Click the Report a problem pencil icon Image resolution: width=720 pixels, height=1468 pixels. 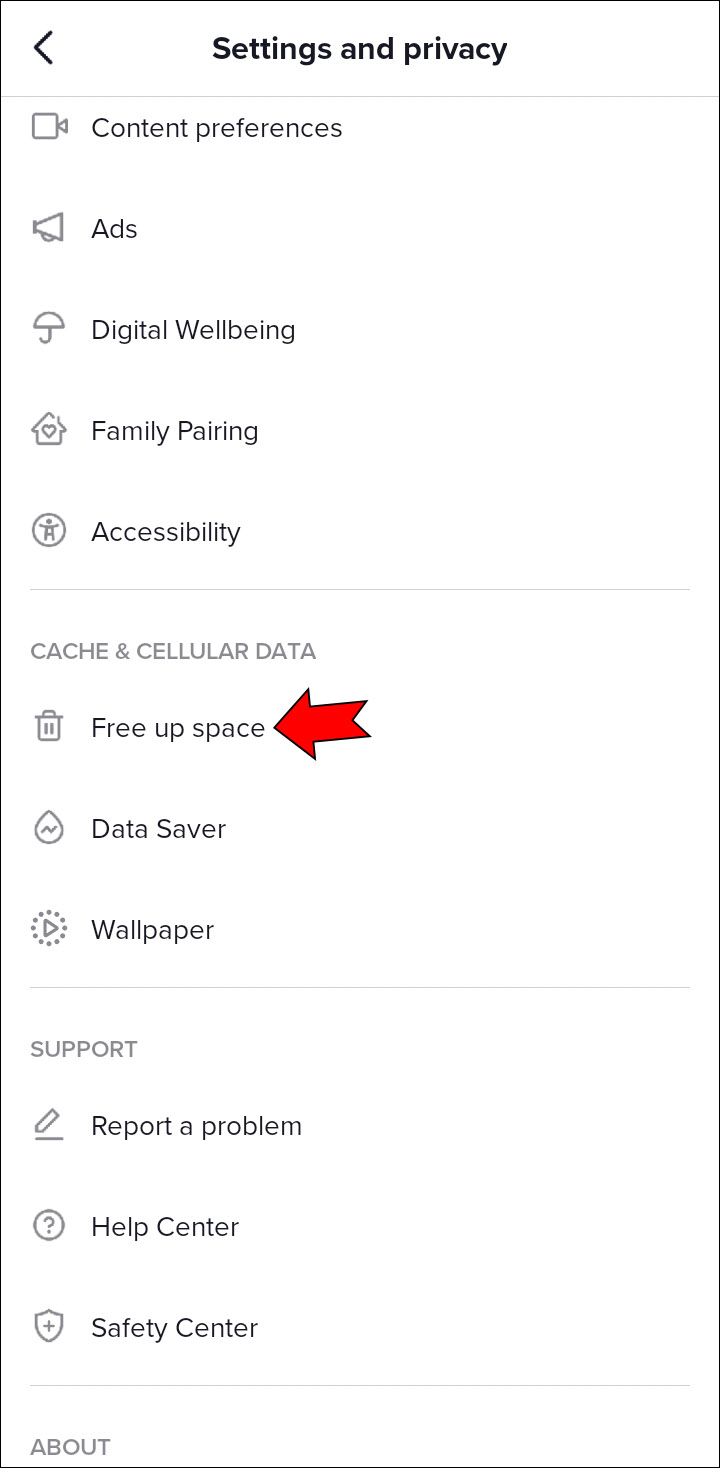click(x=49, y=1125)
